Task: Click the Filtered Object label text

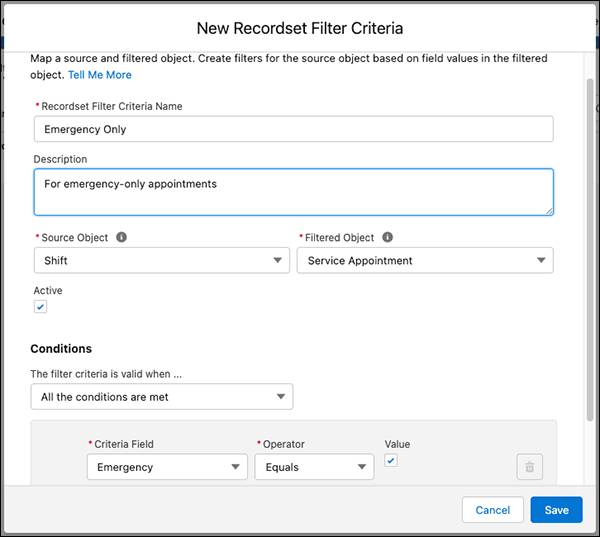Action: coord(339,237)
